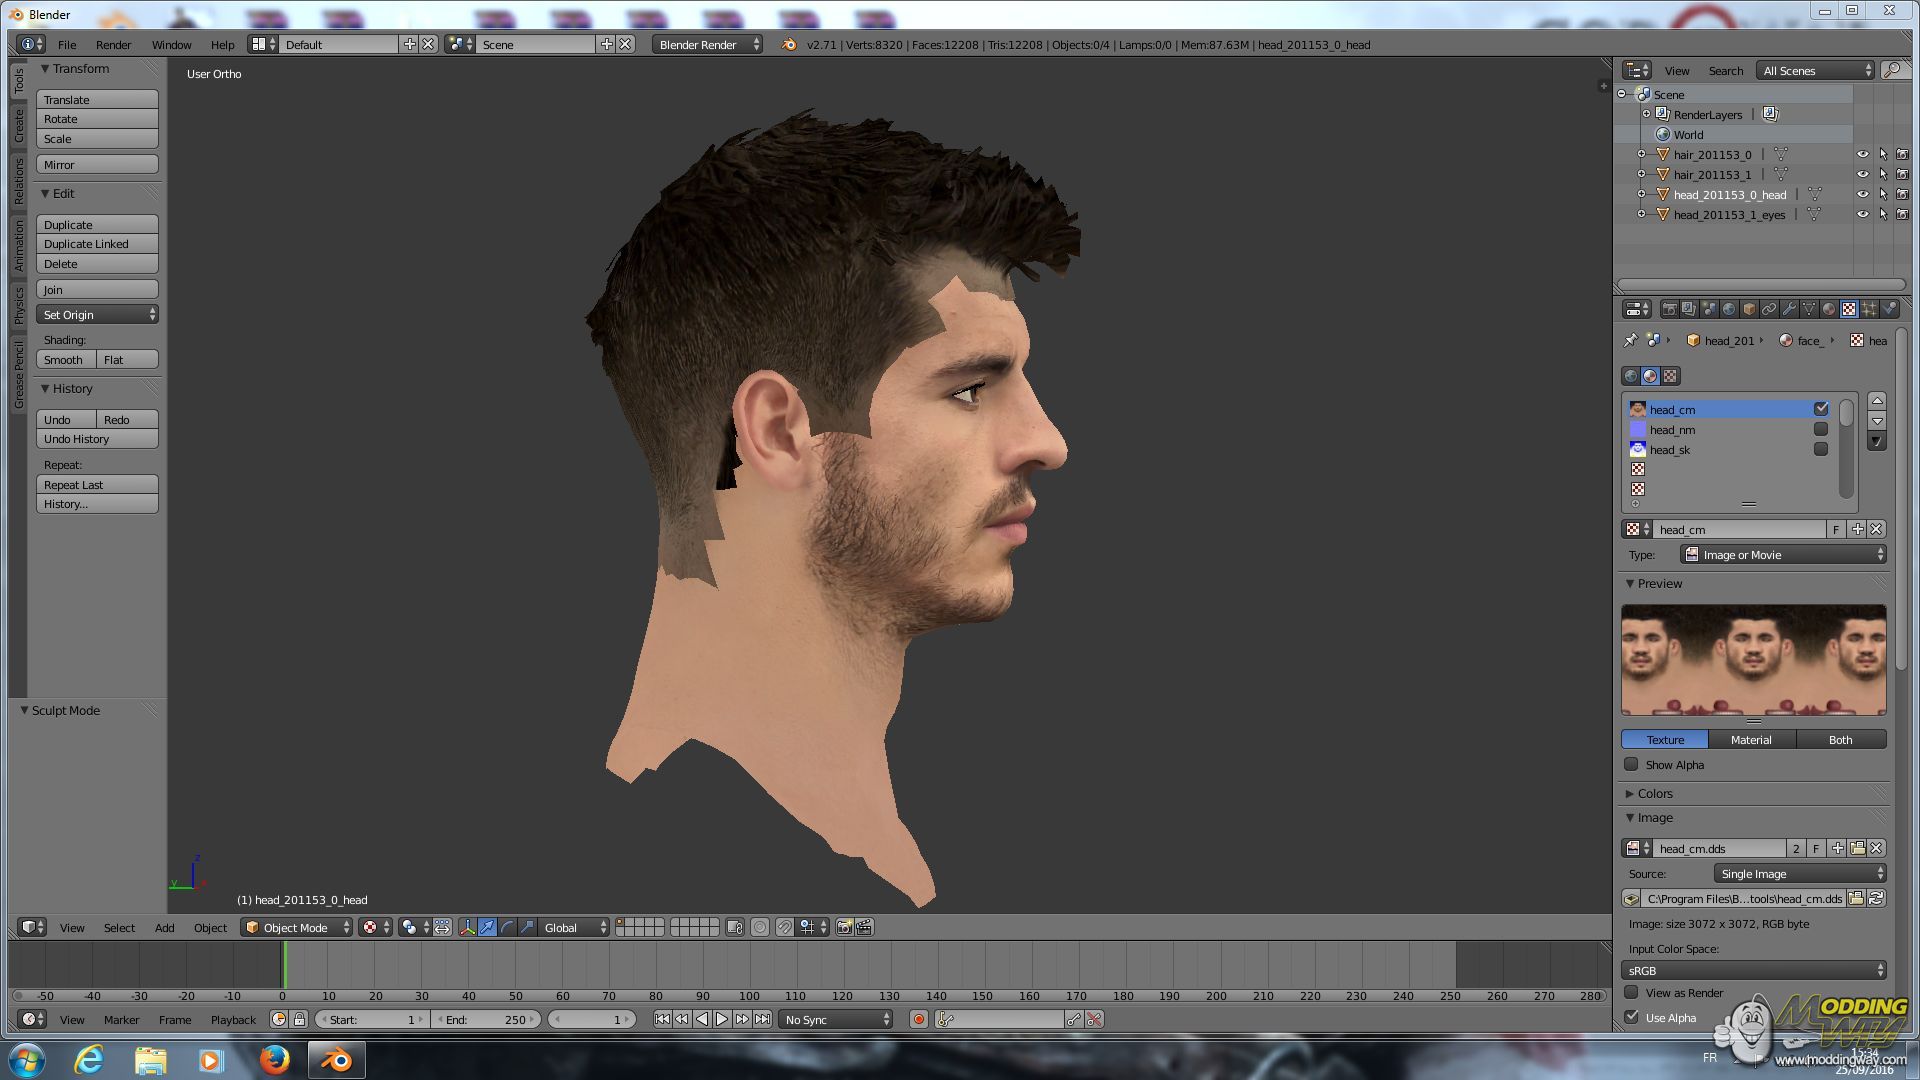The image size is (1920, 1080).
Task: Expand the Colors panel
Action: [x=1654, y=793]
